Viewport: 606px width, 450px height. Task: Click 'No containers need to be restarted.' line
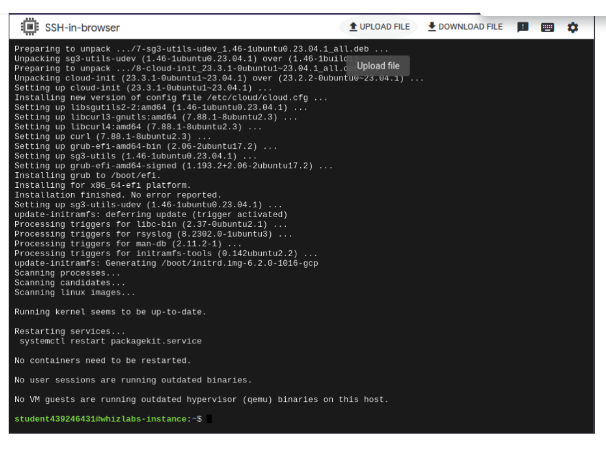click(102, 360)
